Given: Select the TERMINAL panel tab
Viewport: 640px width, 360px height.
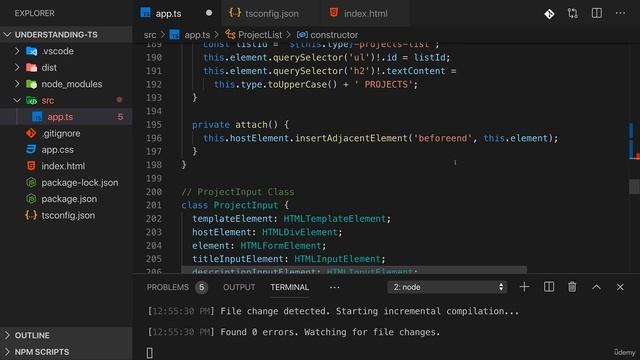Looking at the screenshot, I should (290, 287).
